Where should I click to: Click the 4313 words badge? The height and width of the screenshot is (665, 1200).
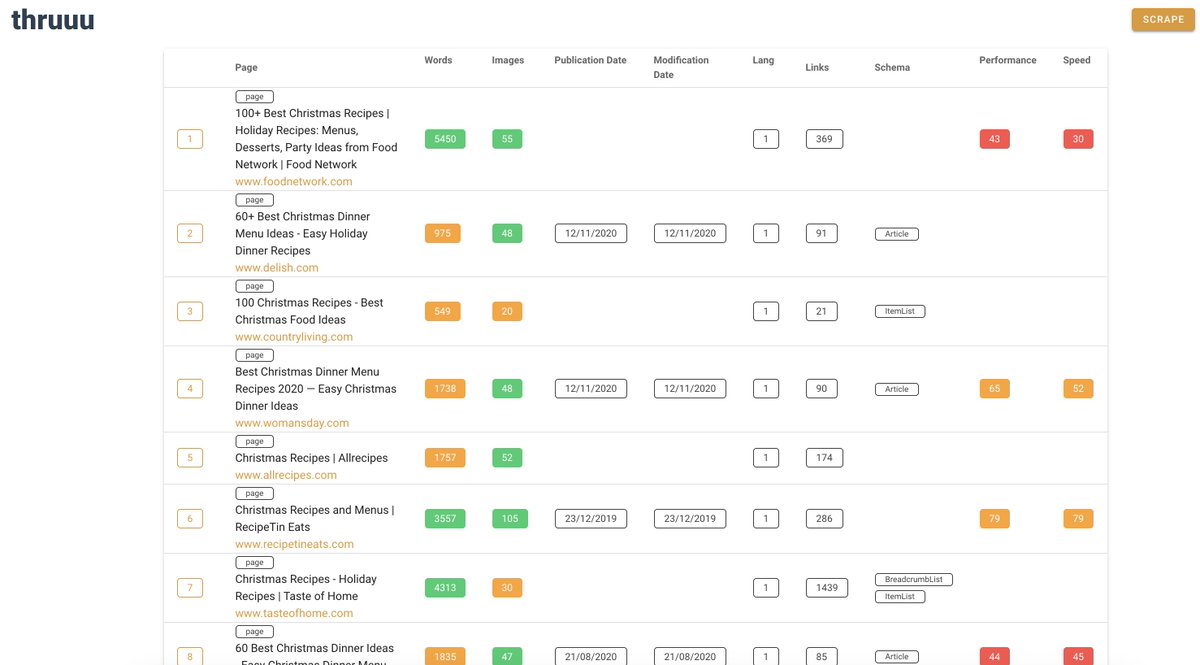pyautogui.click(x=445, y=587)
